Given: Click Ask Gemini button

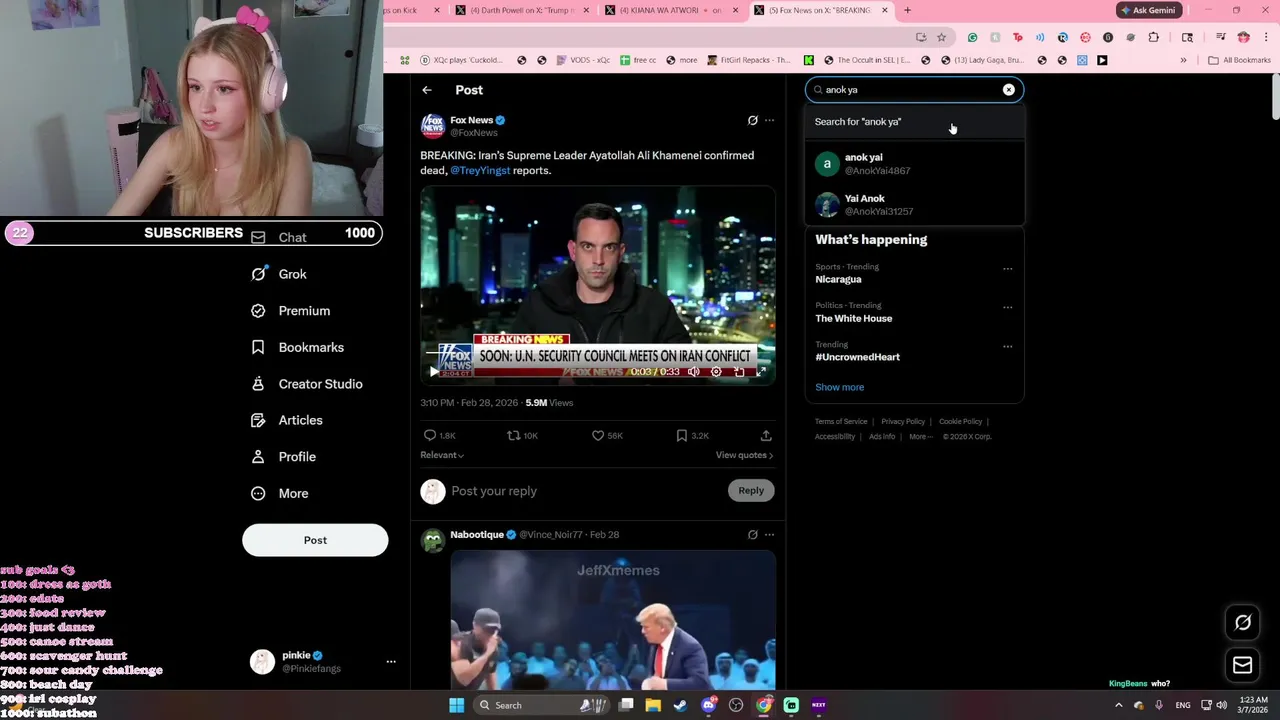Looking at the screenshot, I should tap(1148, 10).
